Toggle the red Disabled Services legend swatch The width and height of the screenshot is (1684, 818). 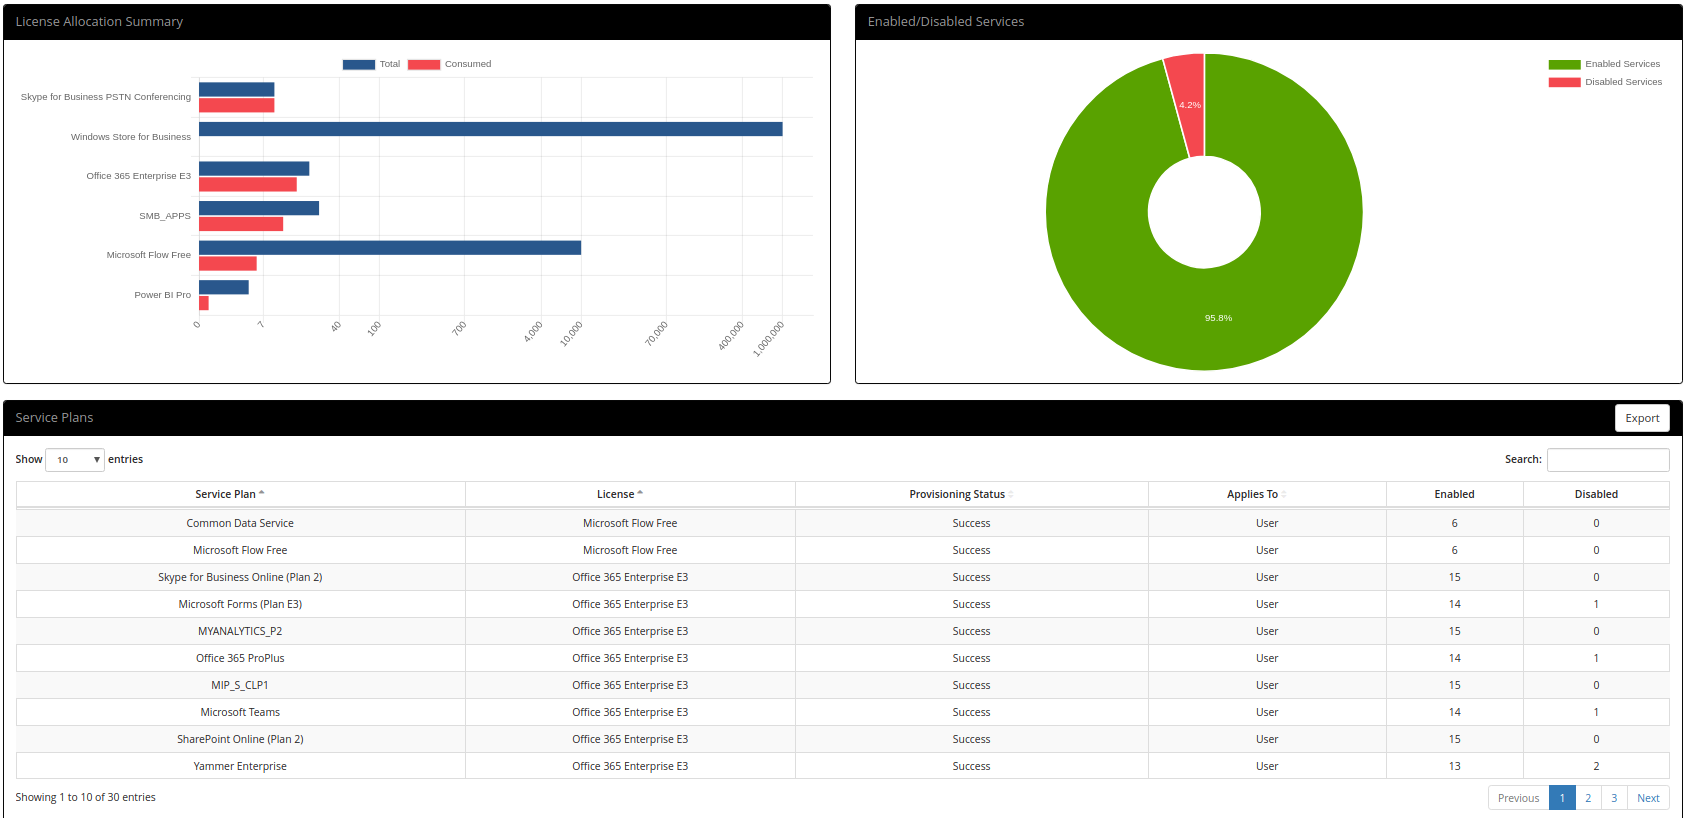tap(1565, 82)
